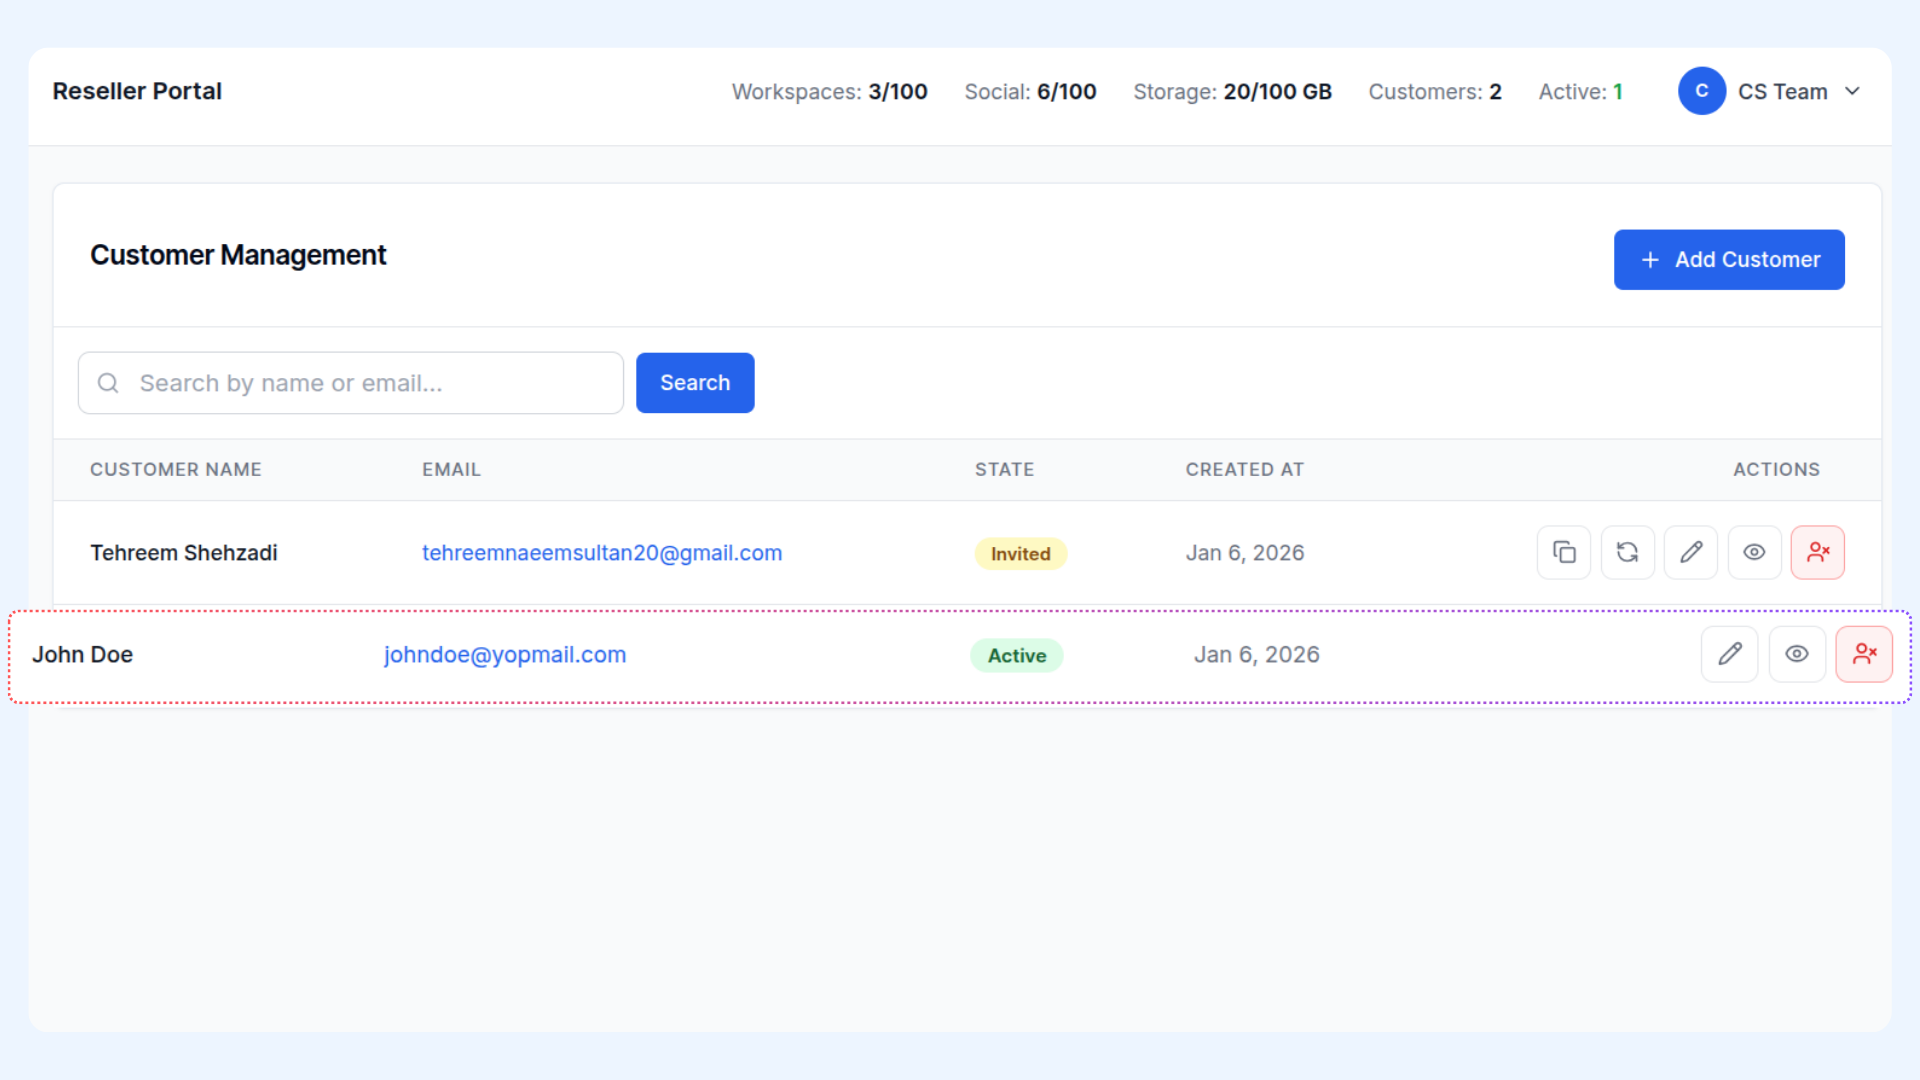Screen dimensions: 1920x1080
Task: Click the Reseller Portal title
Action: tap(137, 91)
